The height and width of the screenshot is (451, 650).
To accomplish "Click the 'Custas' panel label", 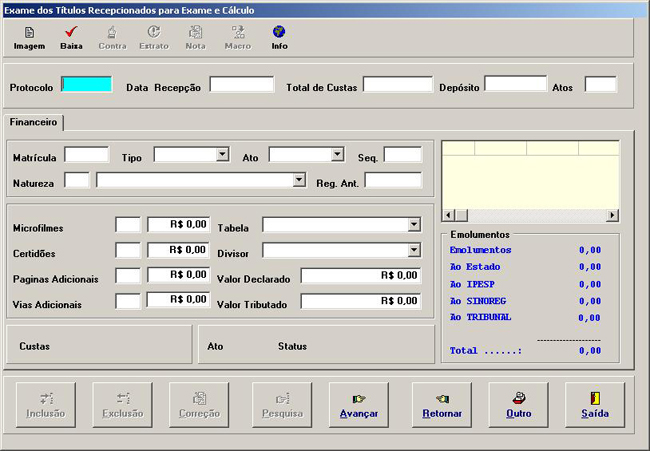I will tap(34, 346).
